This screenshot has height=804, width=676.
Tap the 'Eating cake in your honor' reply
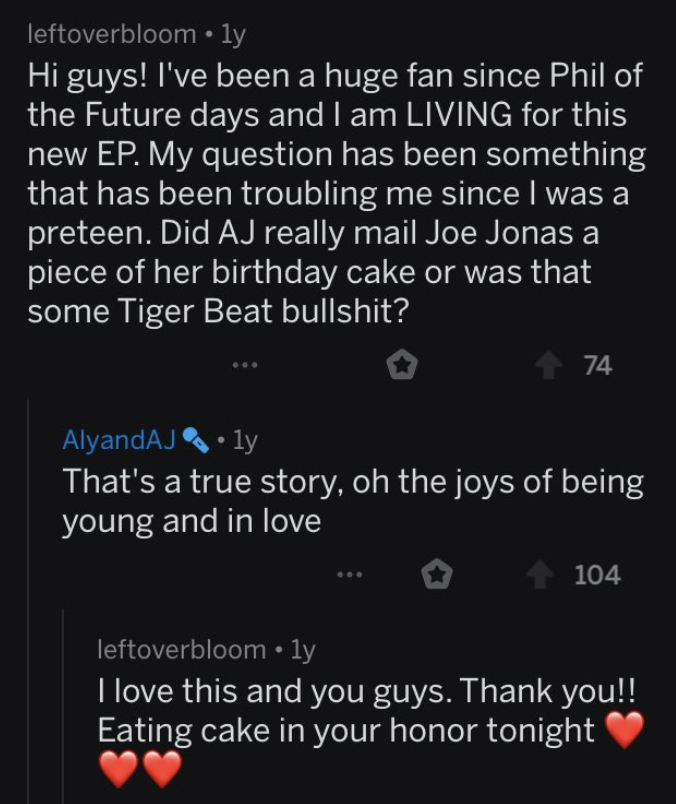click(369, 730)
